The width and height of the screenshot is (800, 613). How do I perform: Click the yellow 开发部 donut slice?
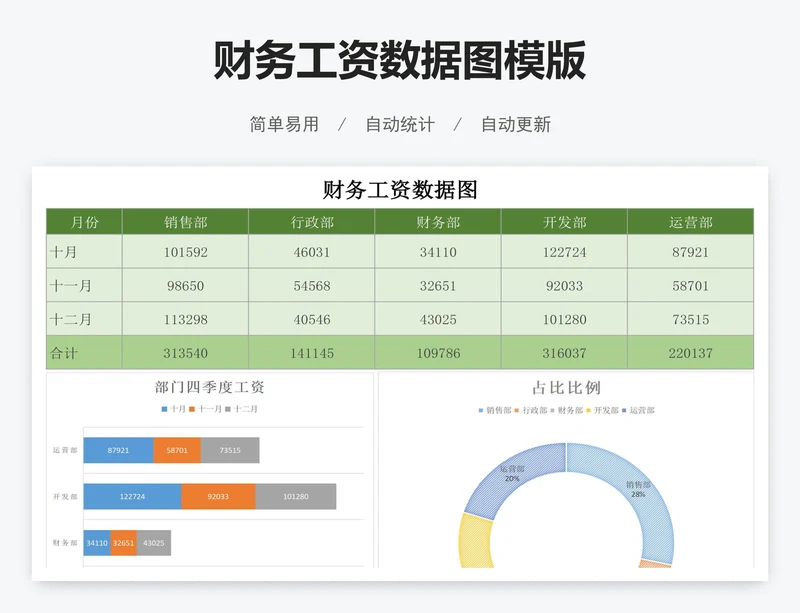pyautogui.click(x=476, y=541)
